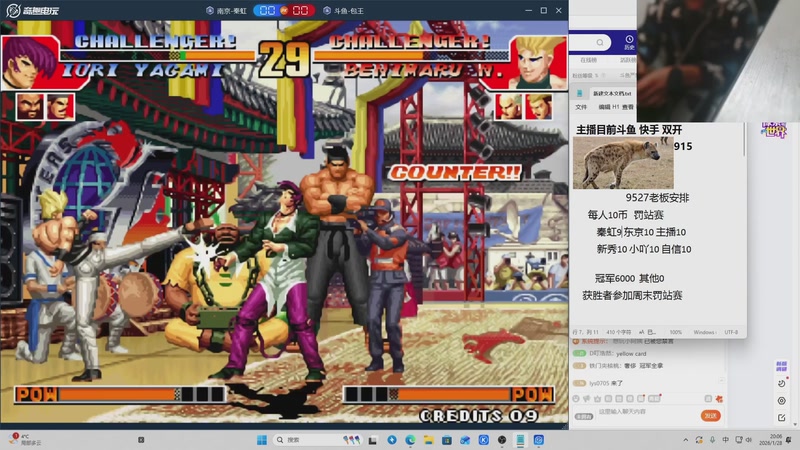Click the grey pill button left of chat input
This screenshot has width=800, height=450.
coord(584,416)
